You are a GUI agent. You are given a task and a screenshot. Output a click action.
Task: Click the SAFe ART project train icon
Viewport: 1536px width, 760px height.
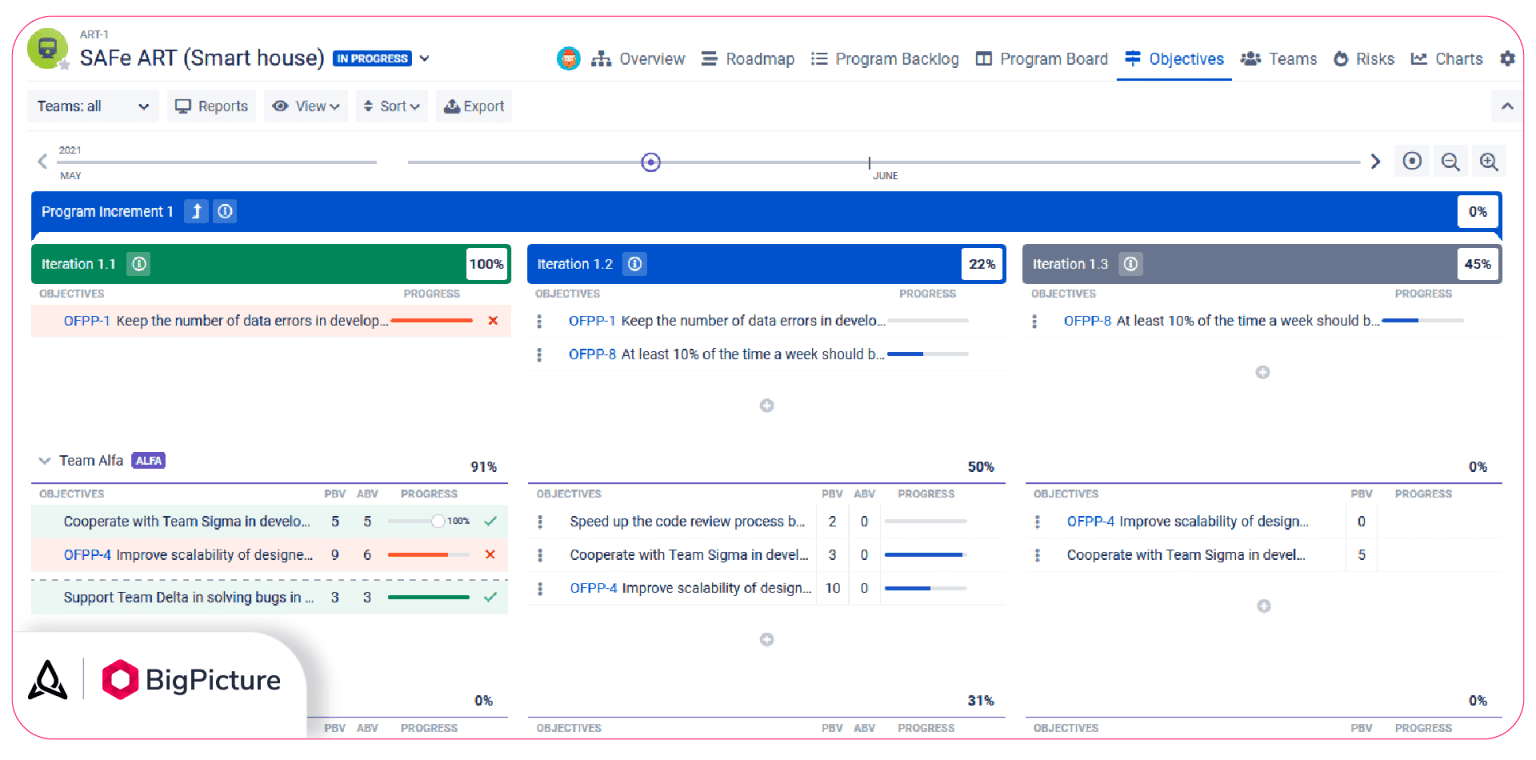[47, 49]
